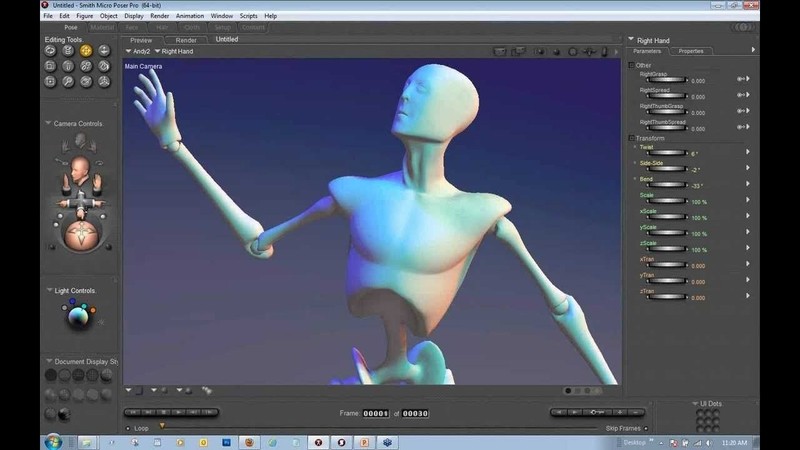Activate the highlighted Translate/Pull tool
Screen dimensions: 800x450
tap(86, 50)
